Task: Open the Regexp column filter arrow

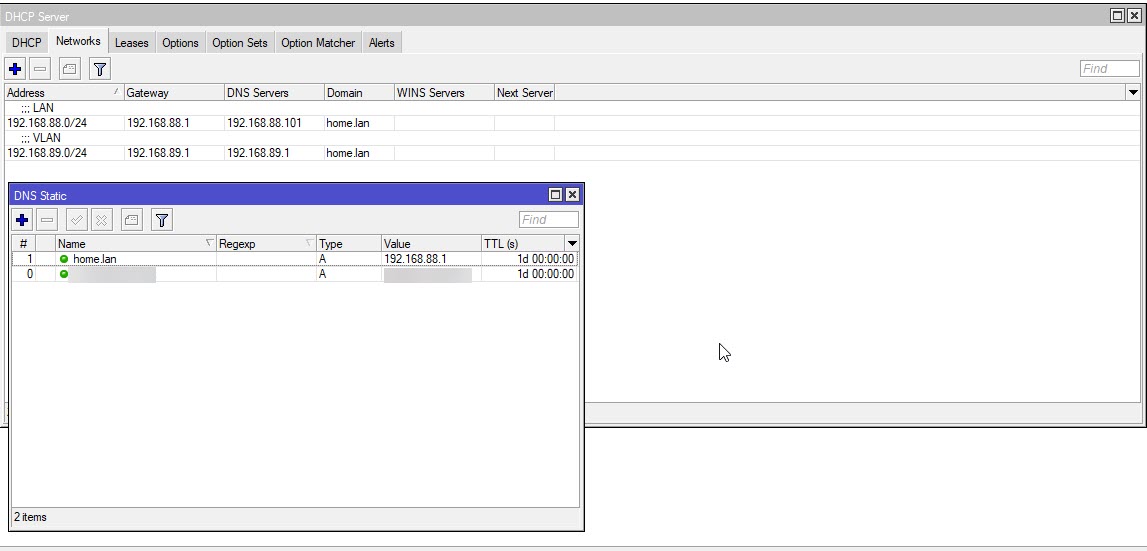Action: [x=309, y=242]
